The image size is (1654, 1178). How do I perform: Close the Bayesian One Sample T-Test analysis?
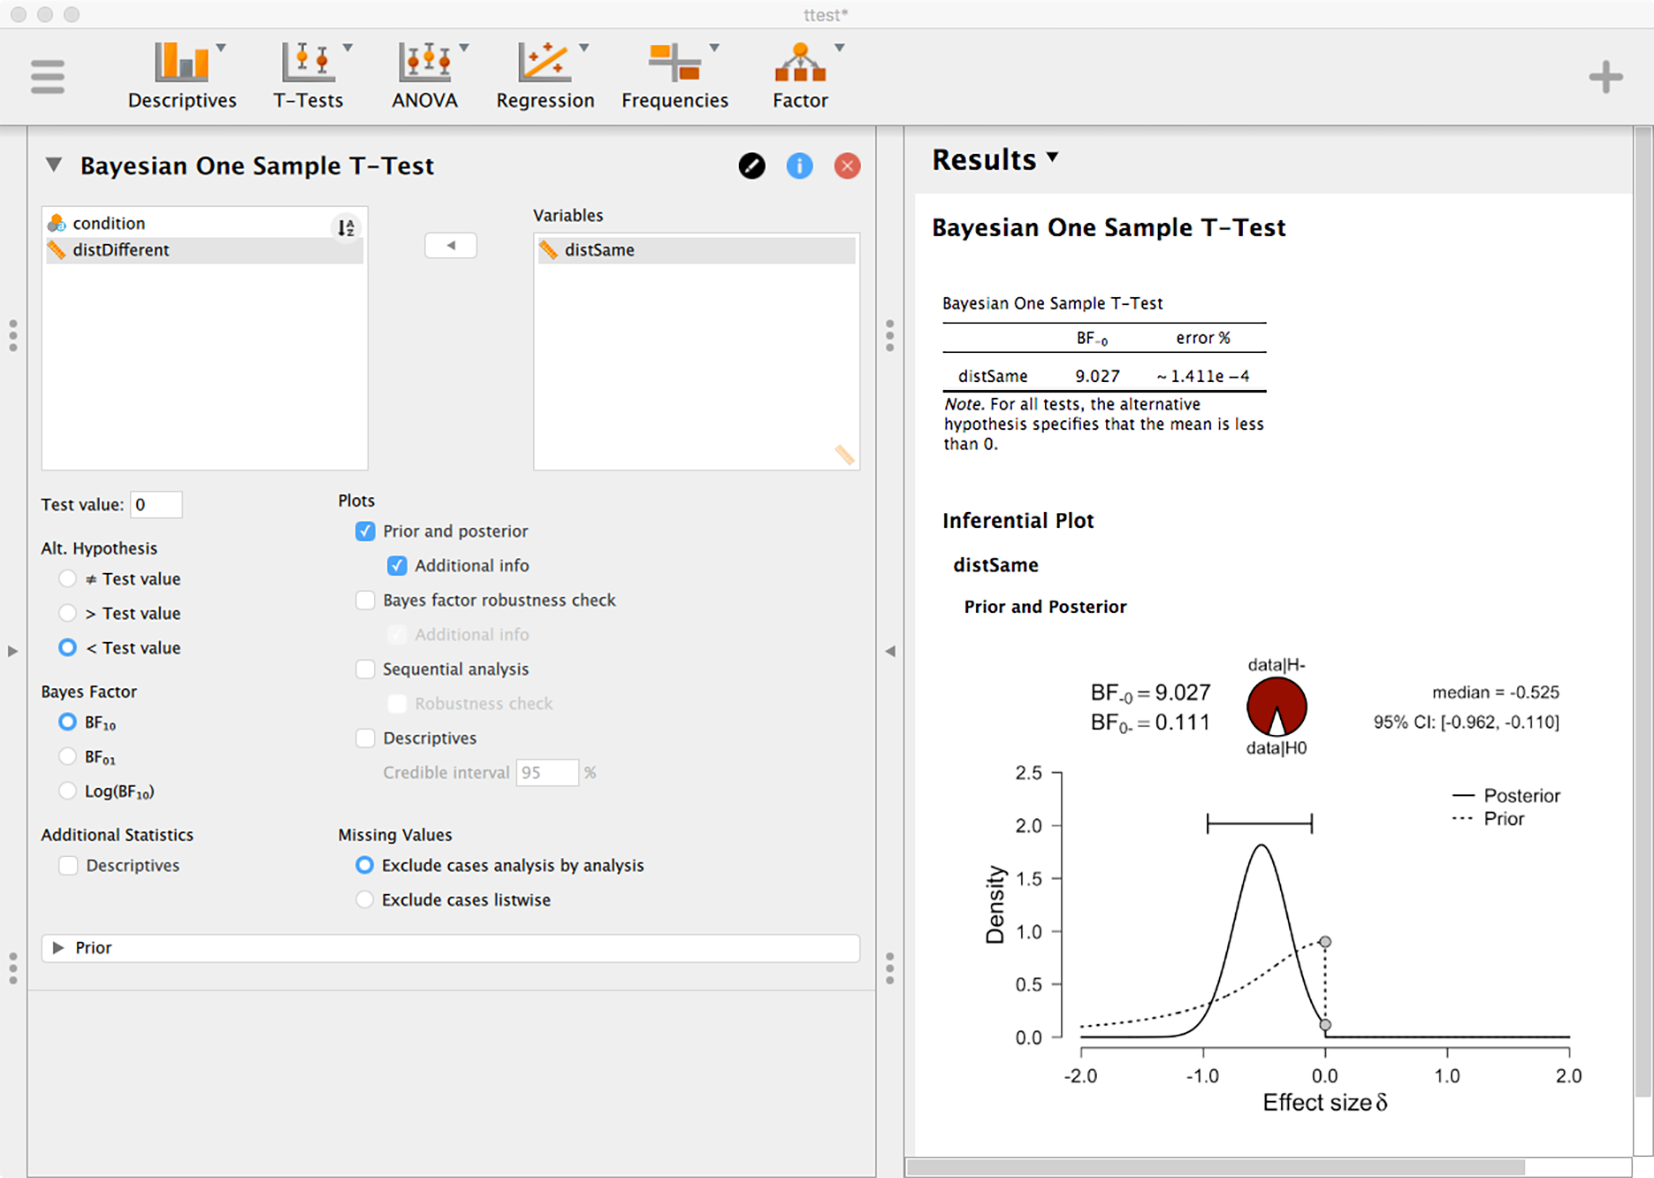click(847, 166)
